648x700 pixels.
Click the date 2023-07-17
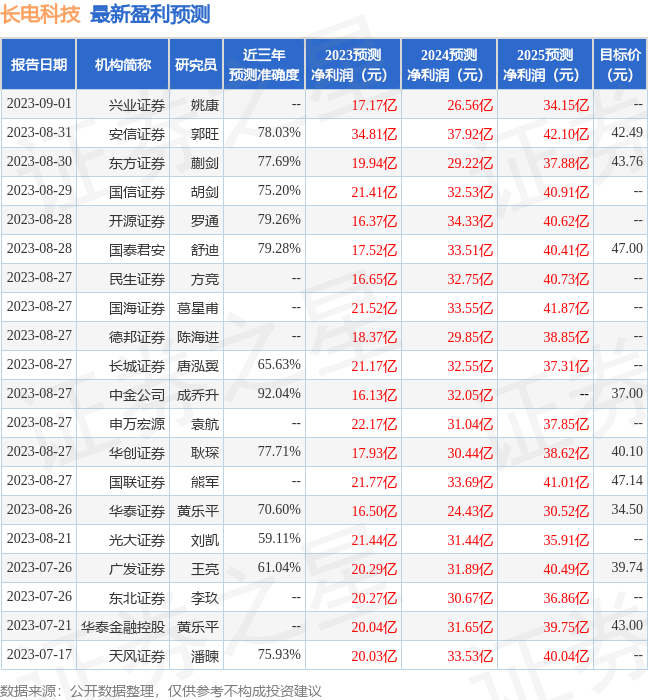click(x=39, y=655)
